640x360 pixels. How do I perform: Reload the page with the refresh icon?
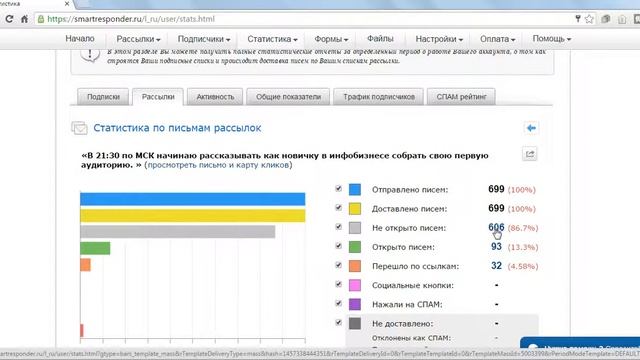tap(9, 19)
